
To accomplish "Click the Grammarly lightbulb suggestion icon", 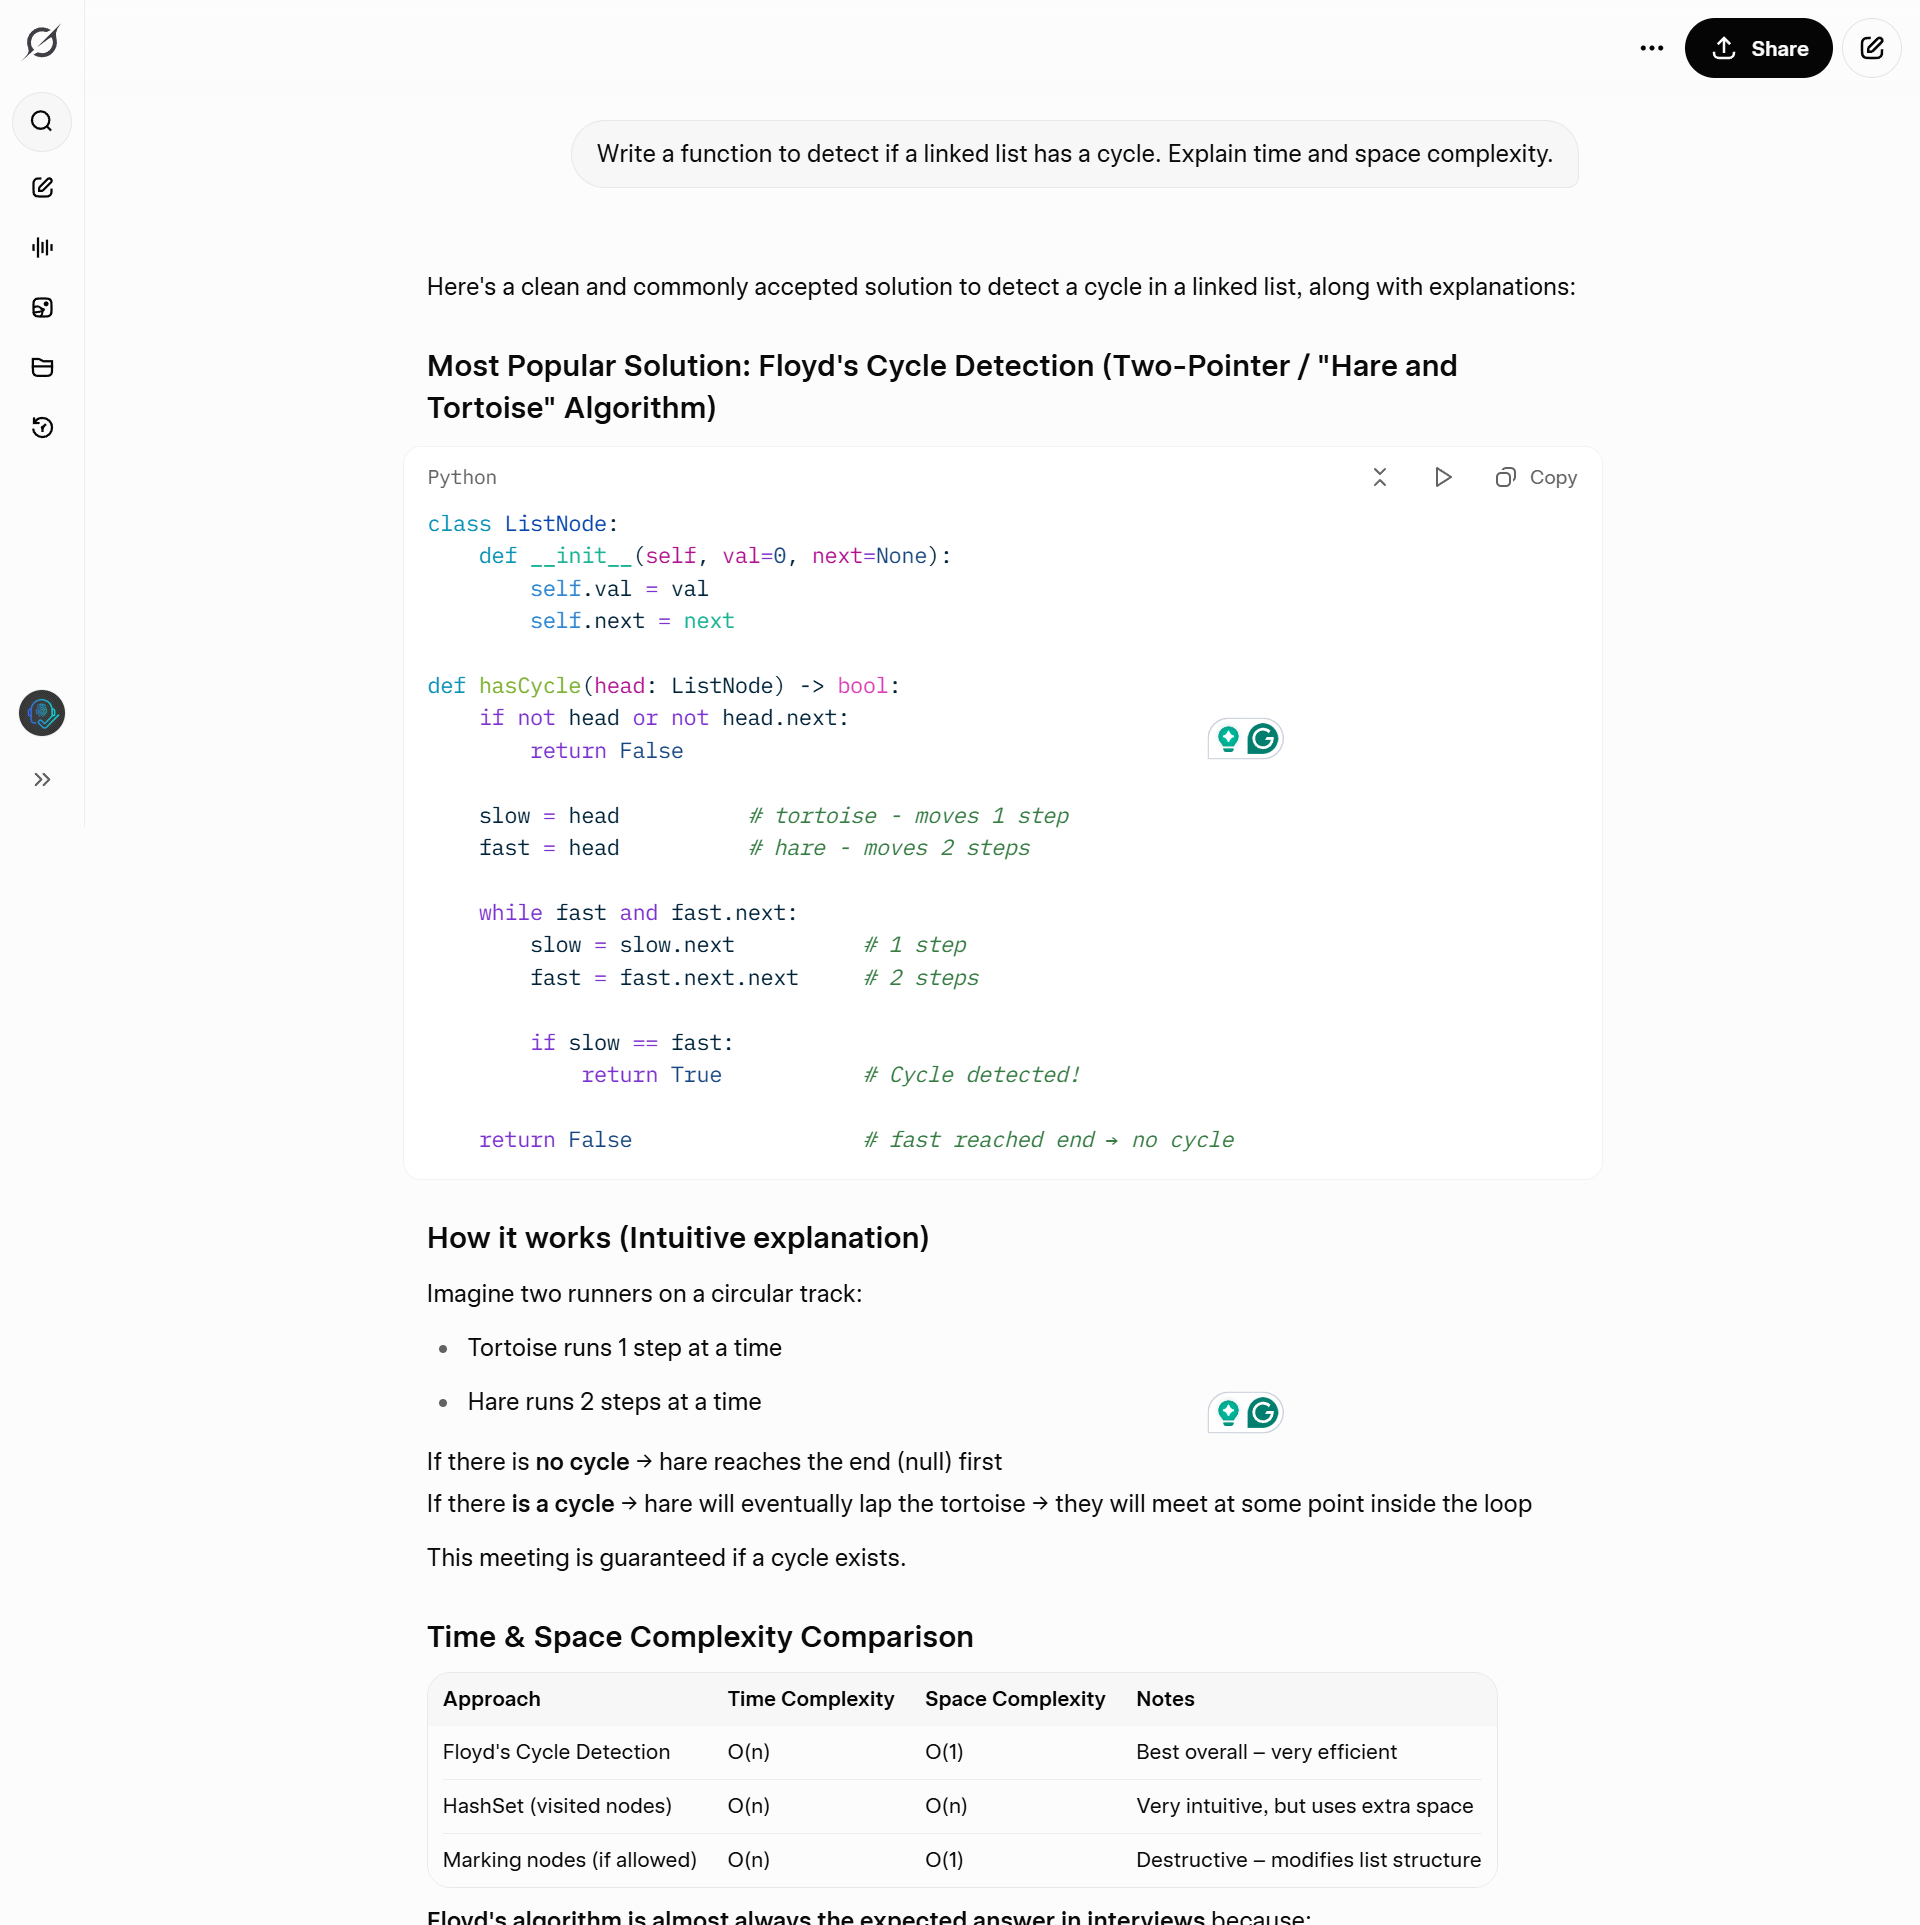I will pyautogui.click(x=1228, y=739).
